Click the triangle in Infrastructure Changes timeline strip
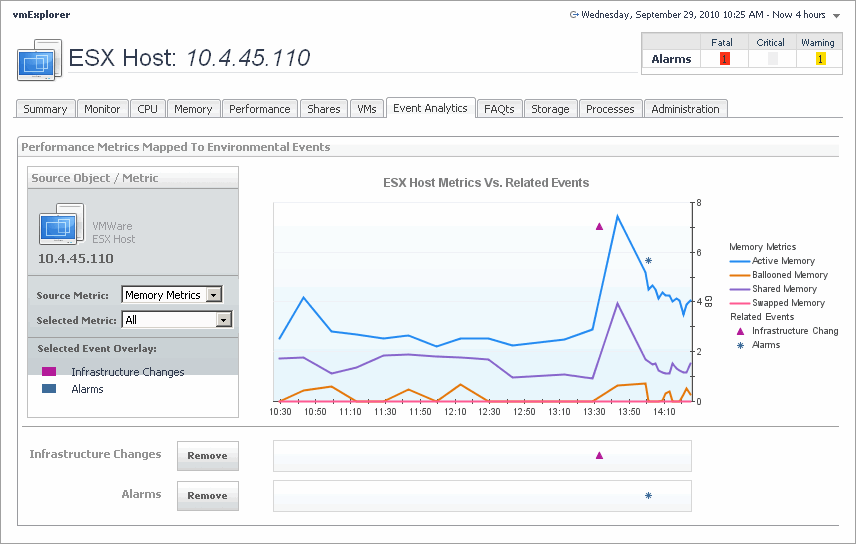 (599, 455)
